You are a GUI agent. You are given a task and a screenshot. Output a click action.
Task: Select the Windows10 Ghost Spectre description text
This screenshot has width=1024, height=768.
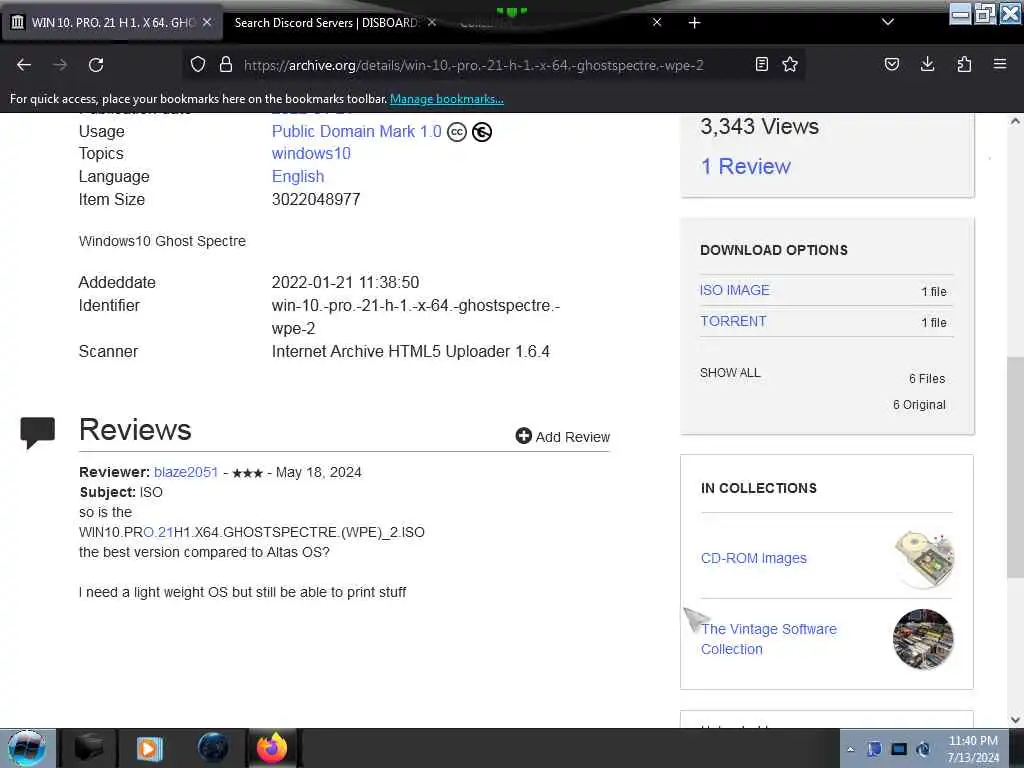163,241
